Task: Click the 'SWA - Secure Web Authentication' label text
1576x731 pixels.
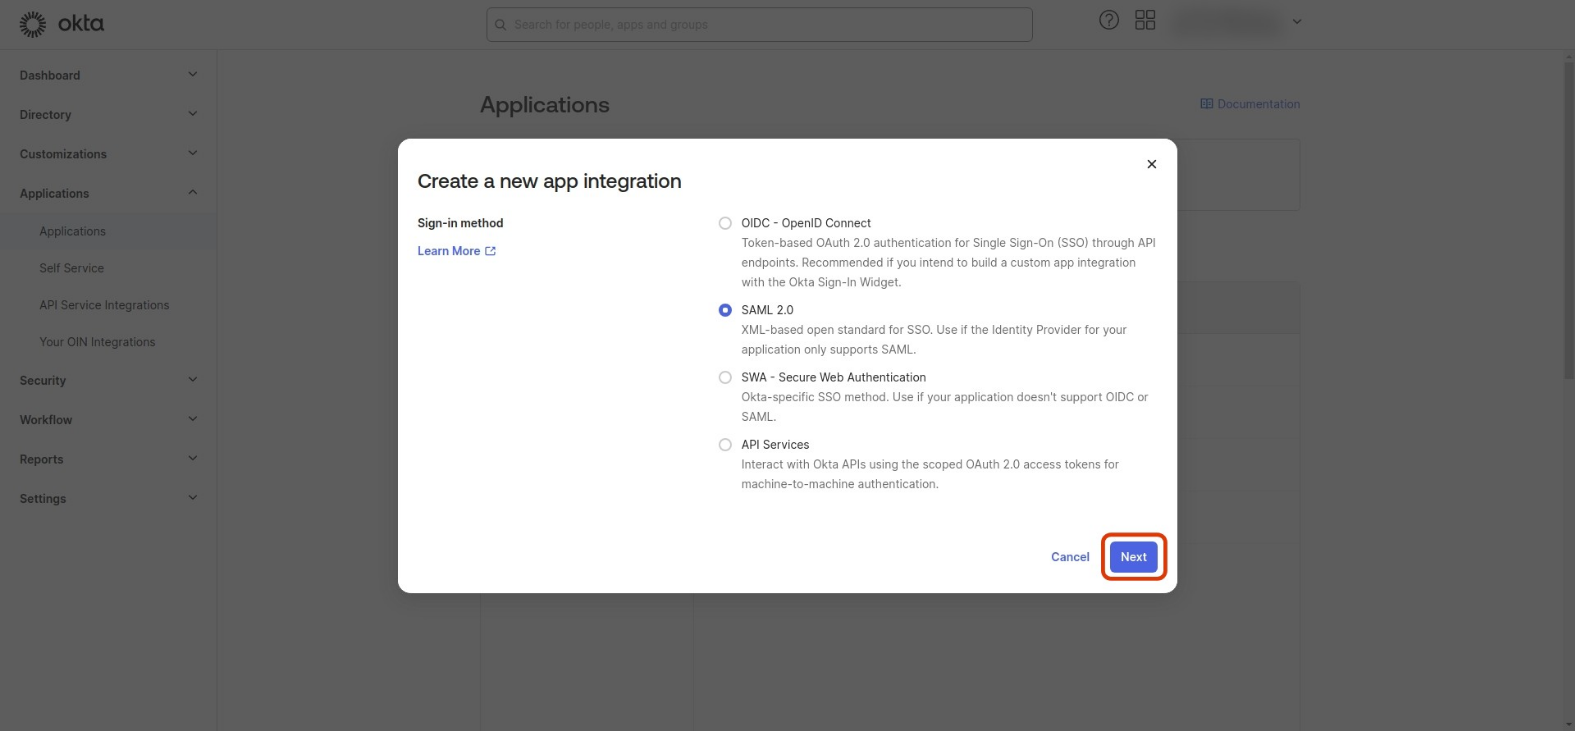Action: pos(834,377)
